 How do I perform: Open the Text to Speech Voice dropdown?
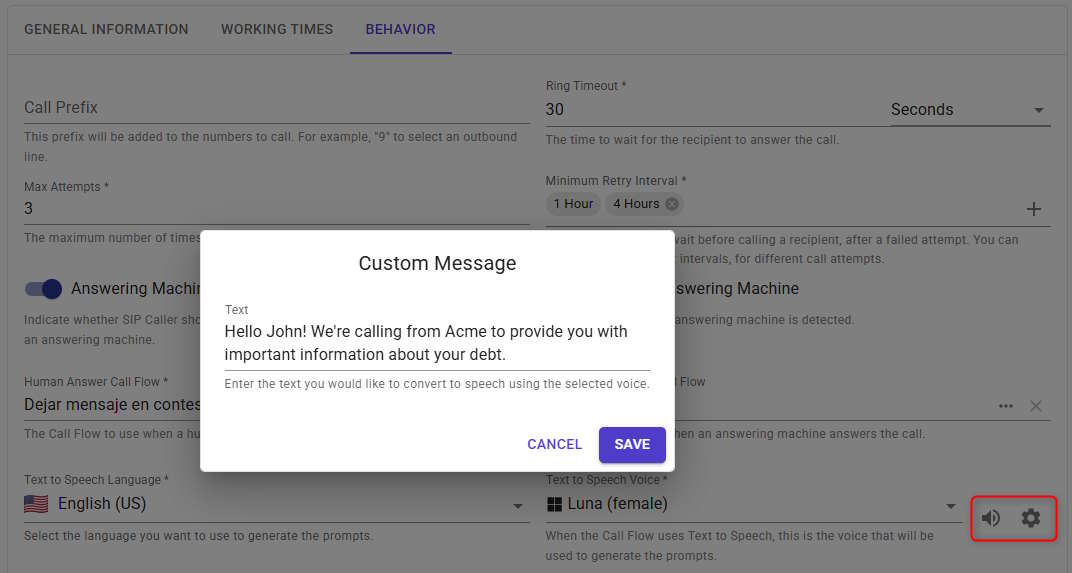[x=951, y=506]
